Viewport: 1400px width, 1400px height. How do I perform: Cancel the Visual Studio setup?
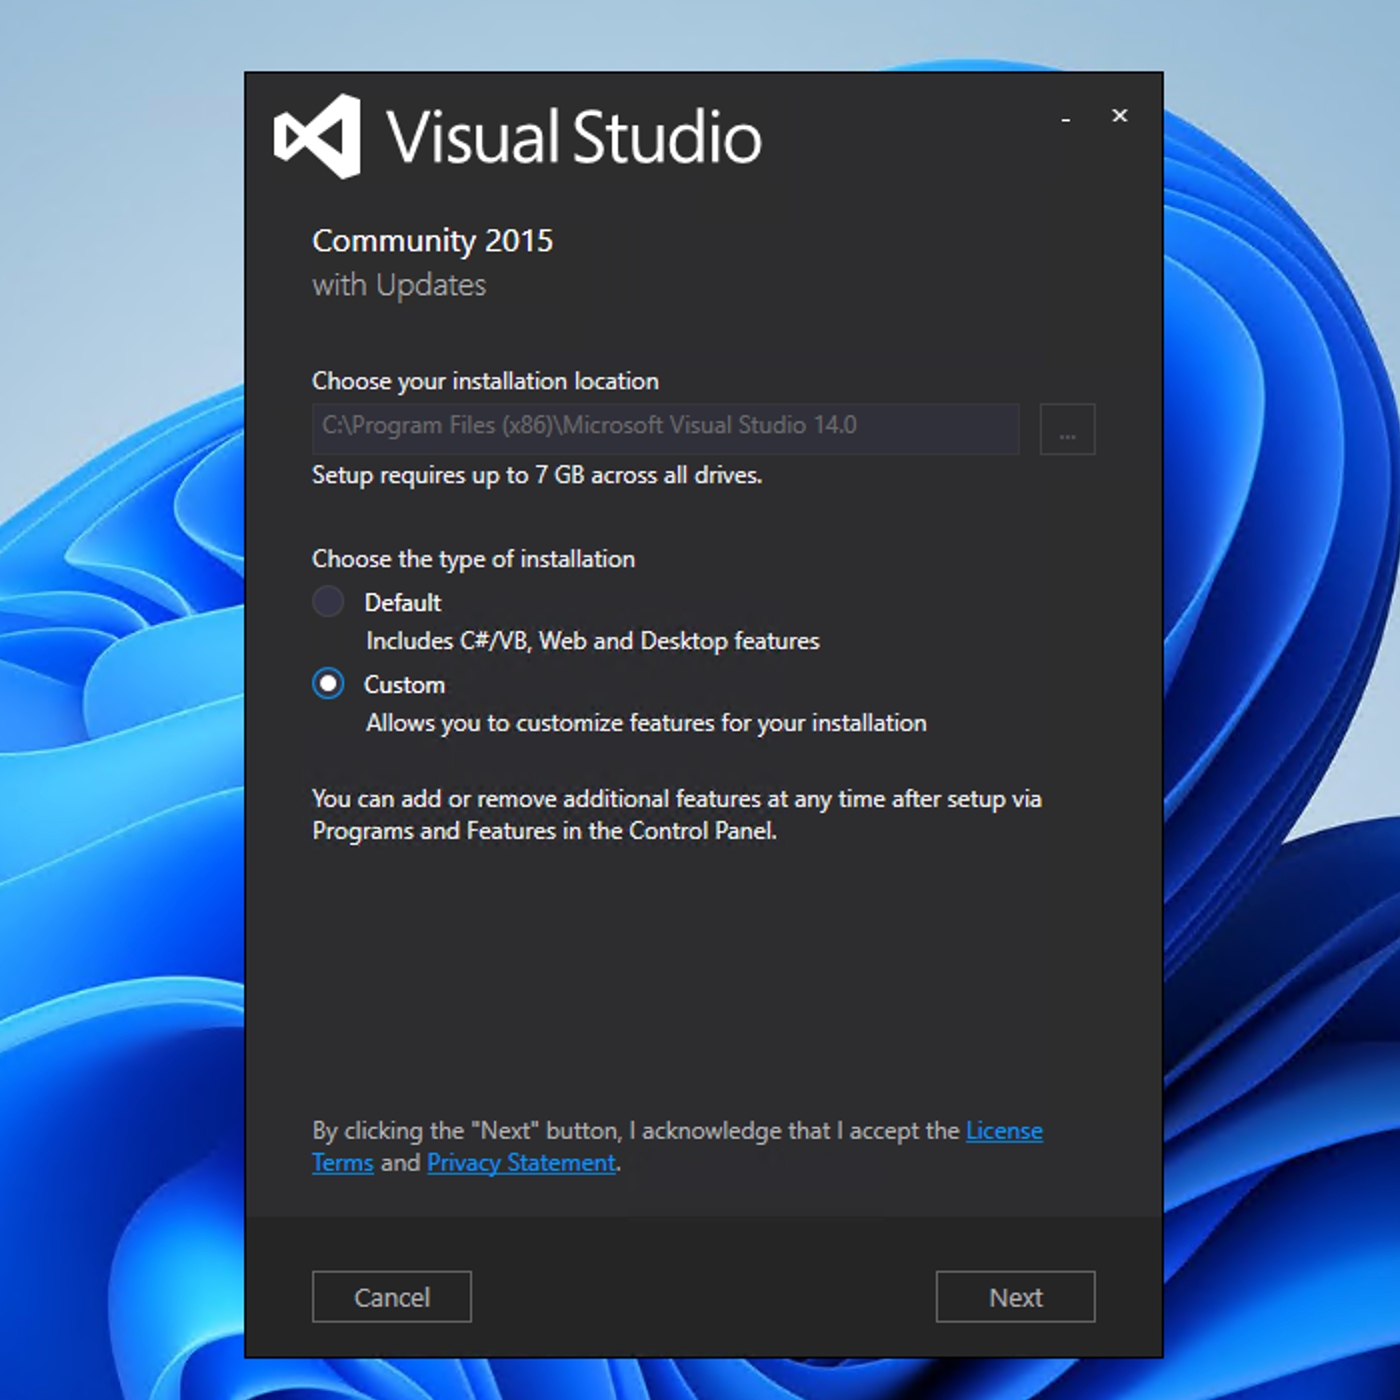pos(391,1297)
